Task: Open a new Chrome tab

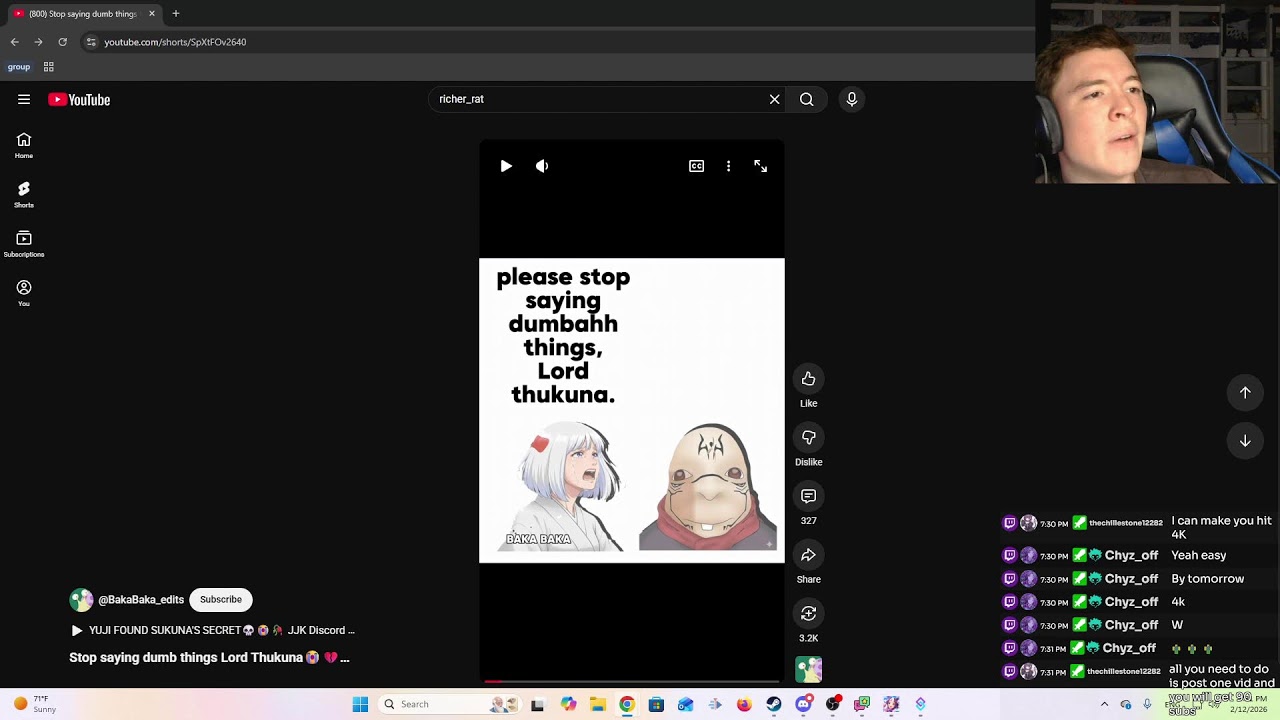Action: pyautogui.click(x=176, y=14)
